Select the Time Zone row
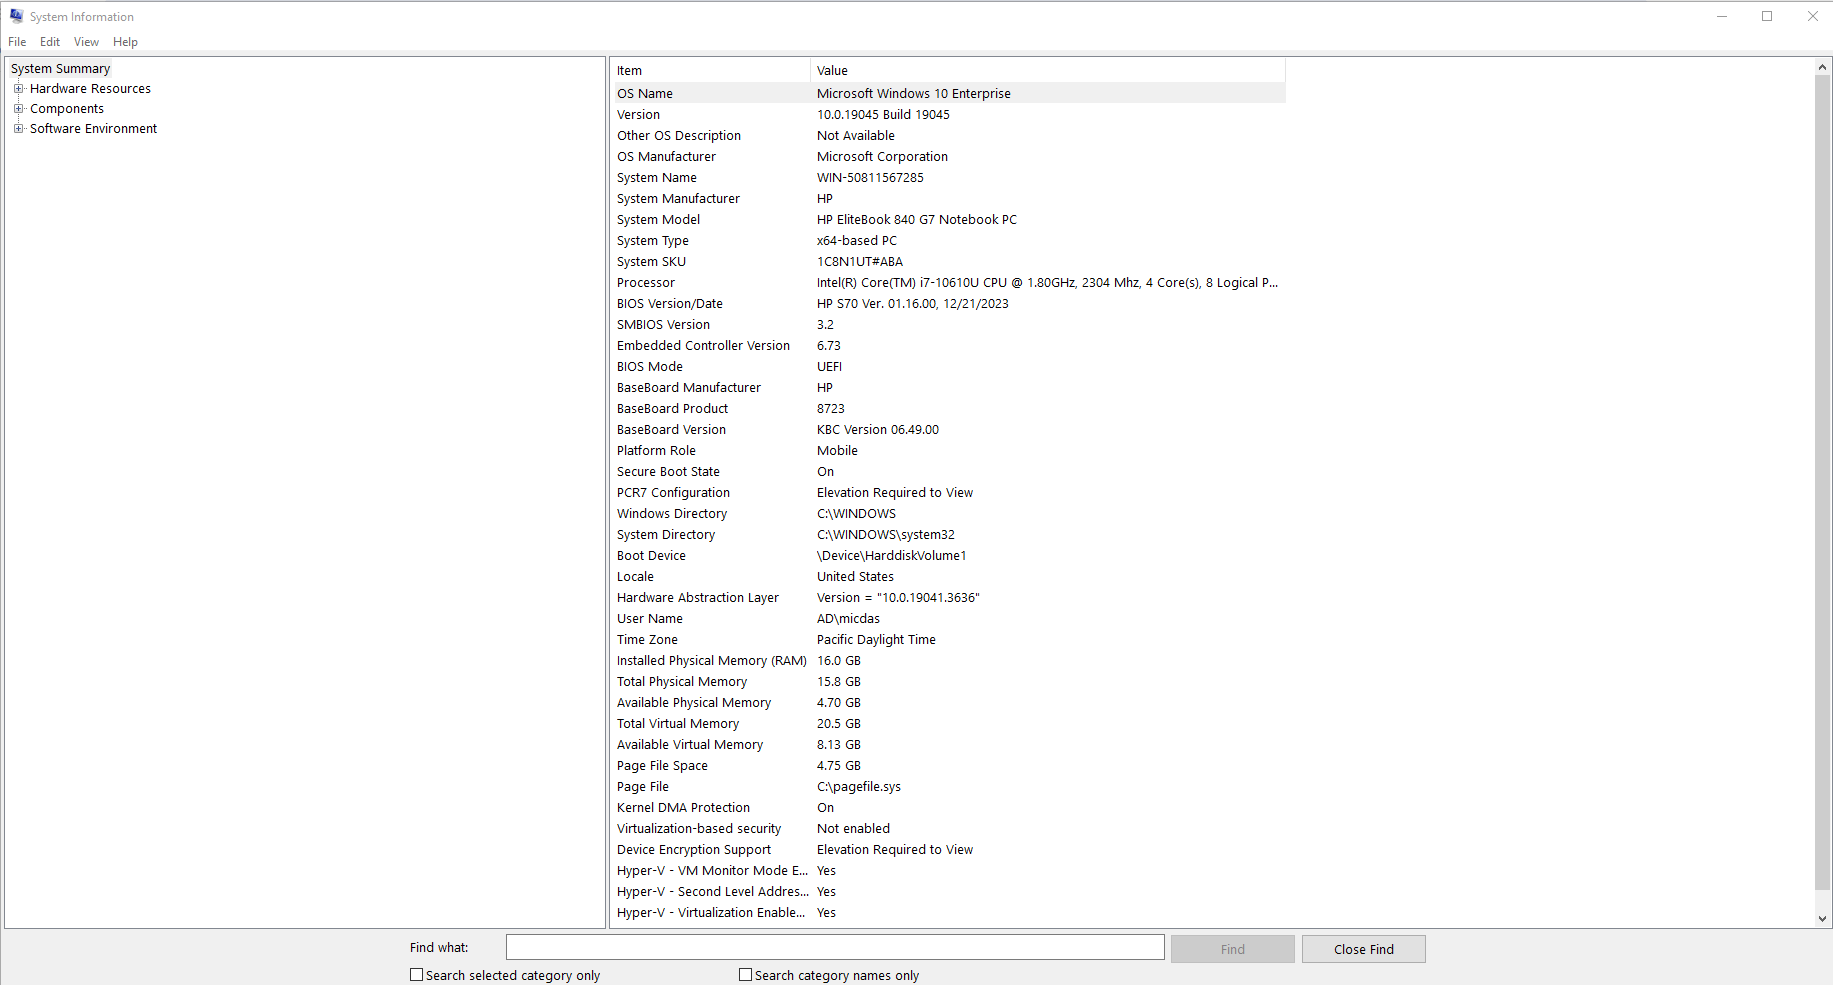This screenshot has width=1833, height=985. (948, 639)
